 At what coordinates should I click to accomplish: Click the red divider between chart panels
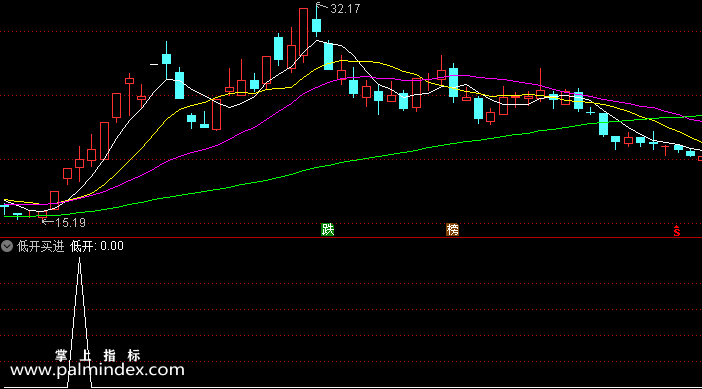click(x=351, y=238)
